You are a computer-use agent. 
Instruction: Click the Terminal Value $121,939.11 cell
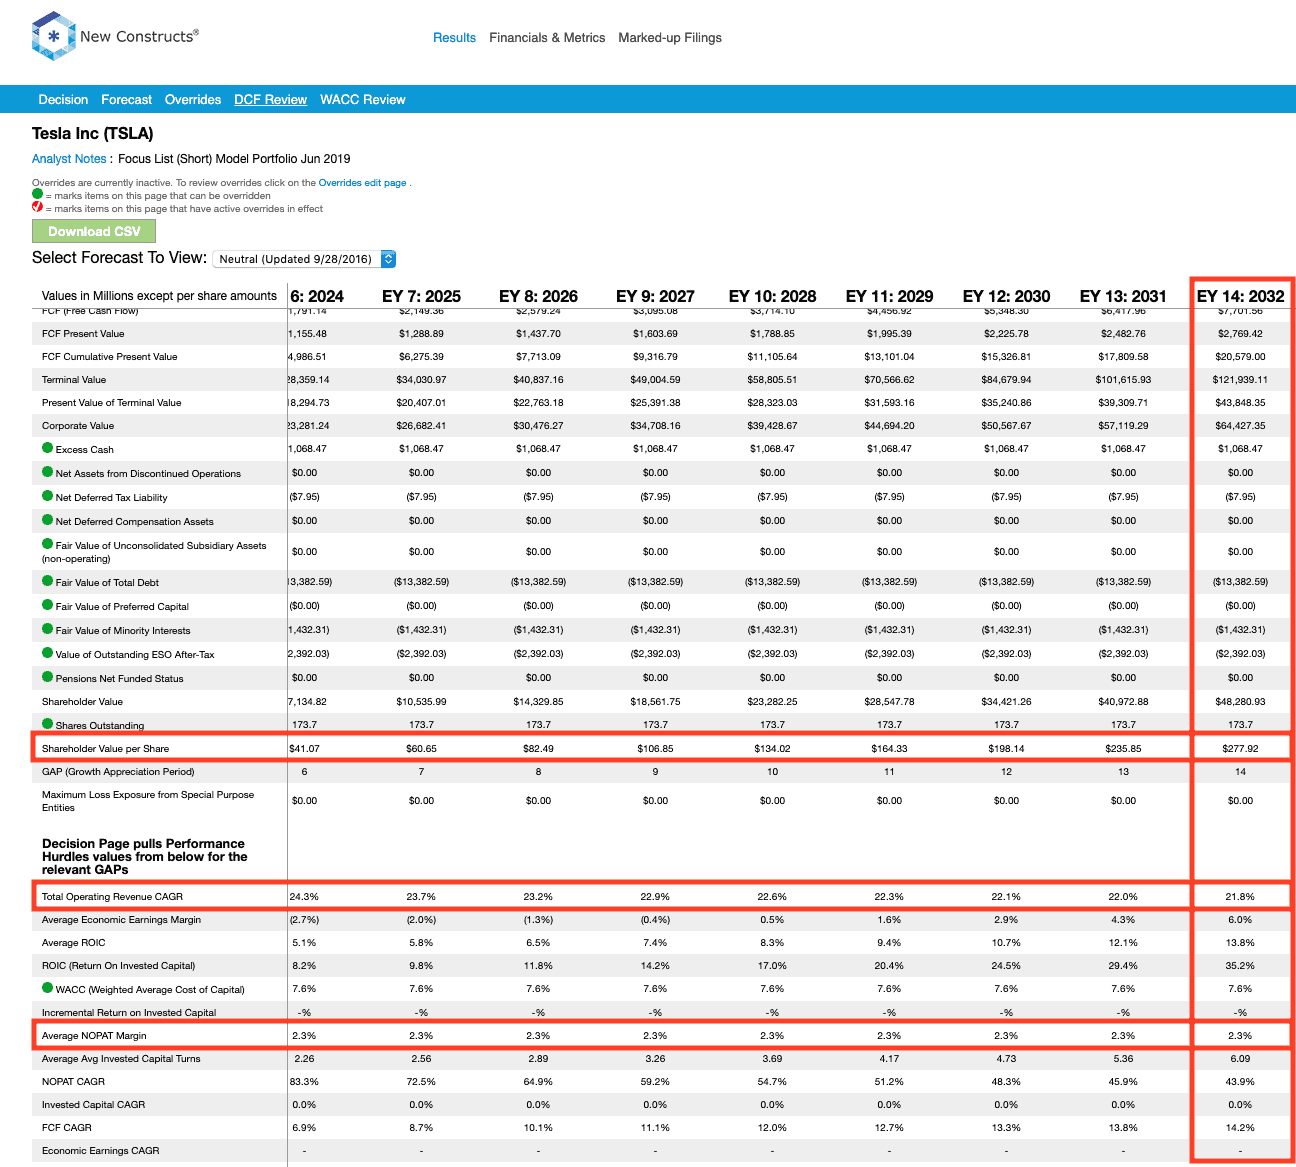[x=1240, y=379]
